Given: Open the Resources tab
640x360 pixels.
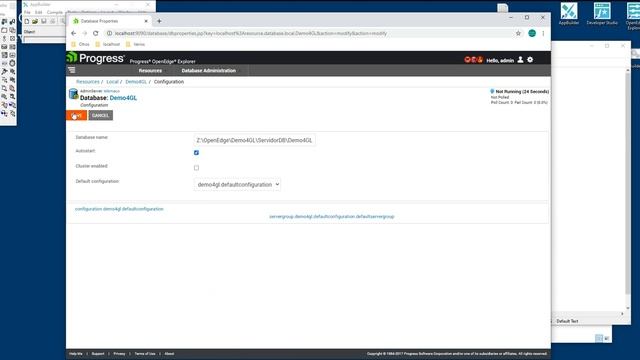Looking at the screenshot, I should coord(150,71).
